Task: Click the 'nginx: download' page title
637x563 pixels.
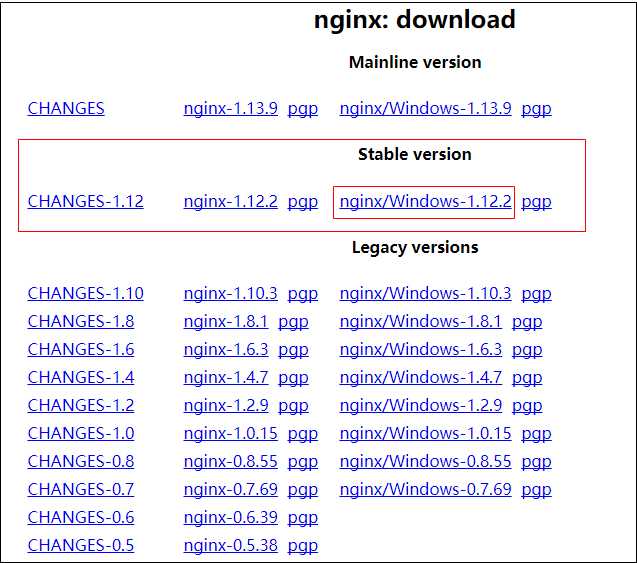Action: pos(415,20)
